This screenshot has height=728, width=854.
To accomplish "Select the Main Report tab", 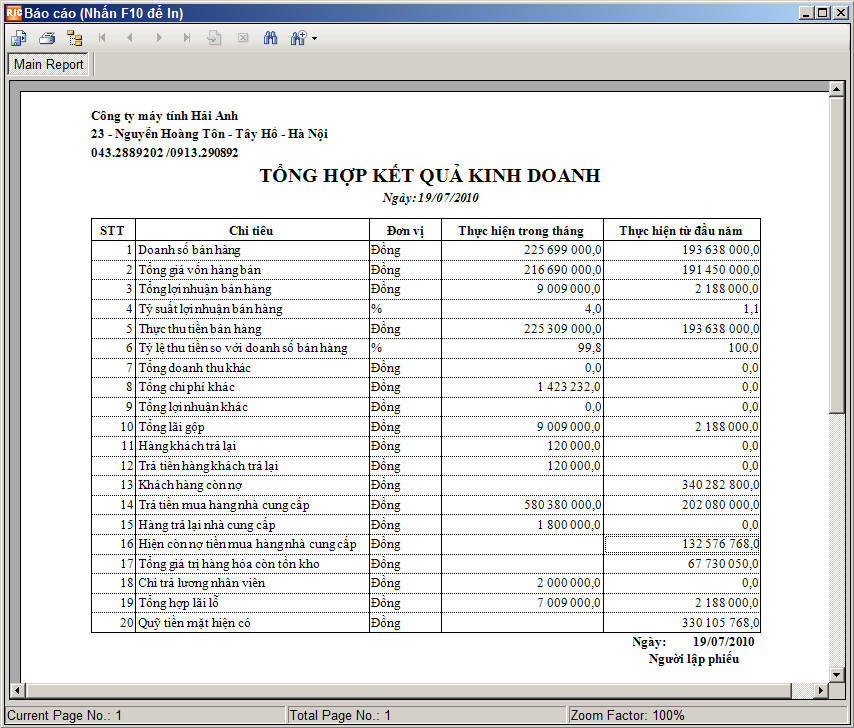I will click(x=48, y=64).
